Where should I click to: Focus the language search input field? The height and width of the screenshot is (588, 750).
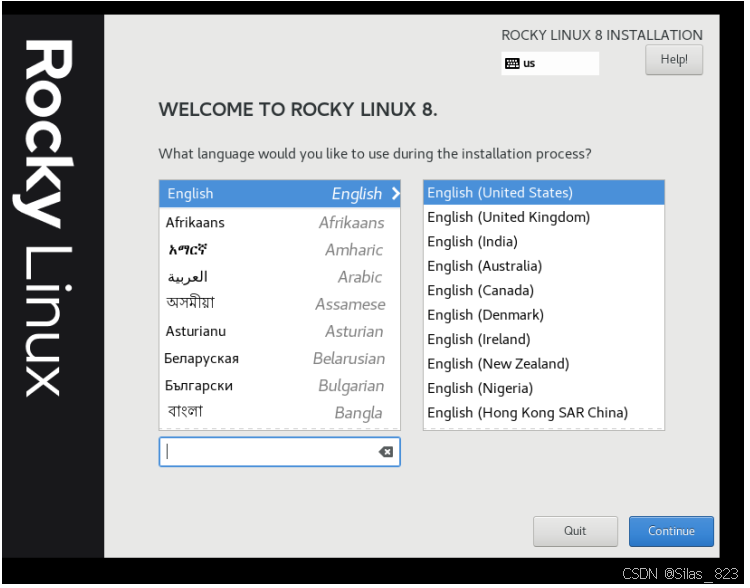pos(281,454)
